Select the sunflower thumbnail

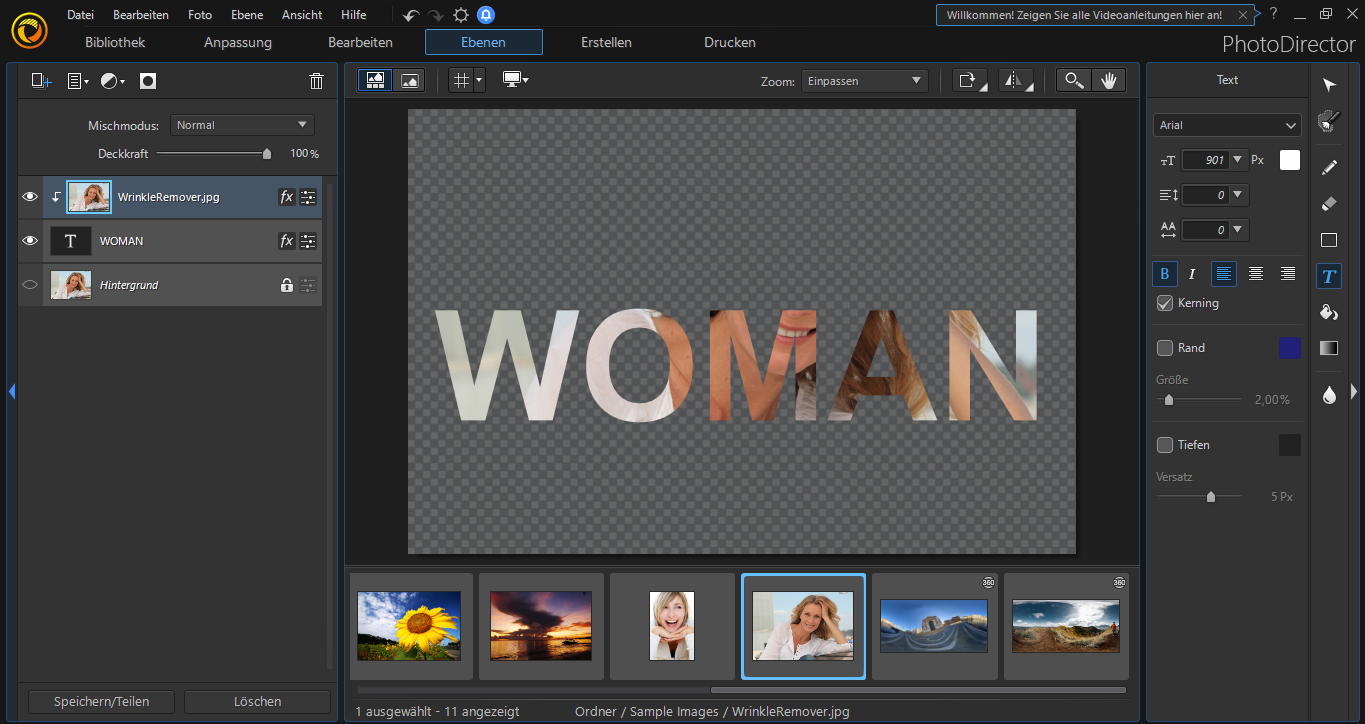[409, 626]
